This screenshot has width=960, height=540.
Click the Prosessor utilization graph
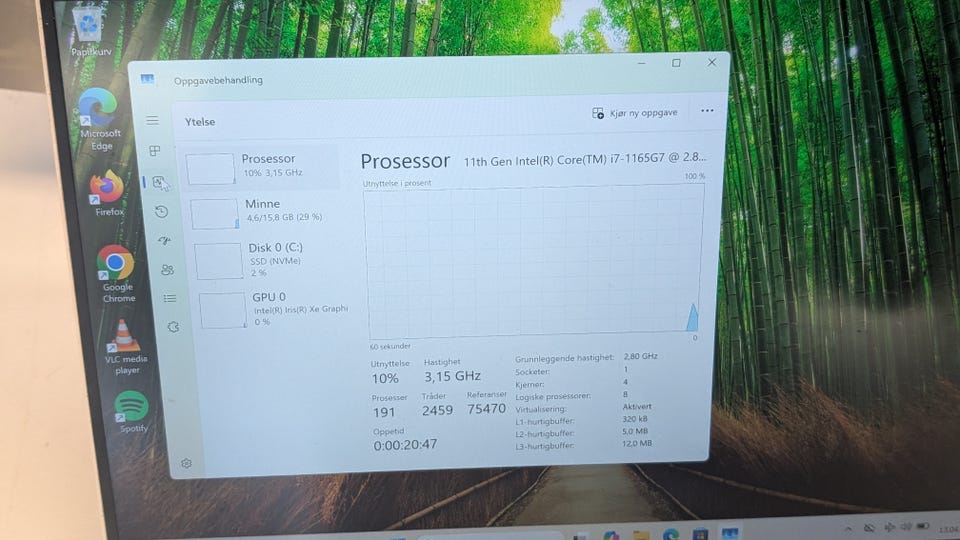tap(534, 261)
